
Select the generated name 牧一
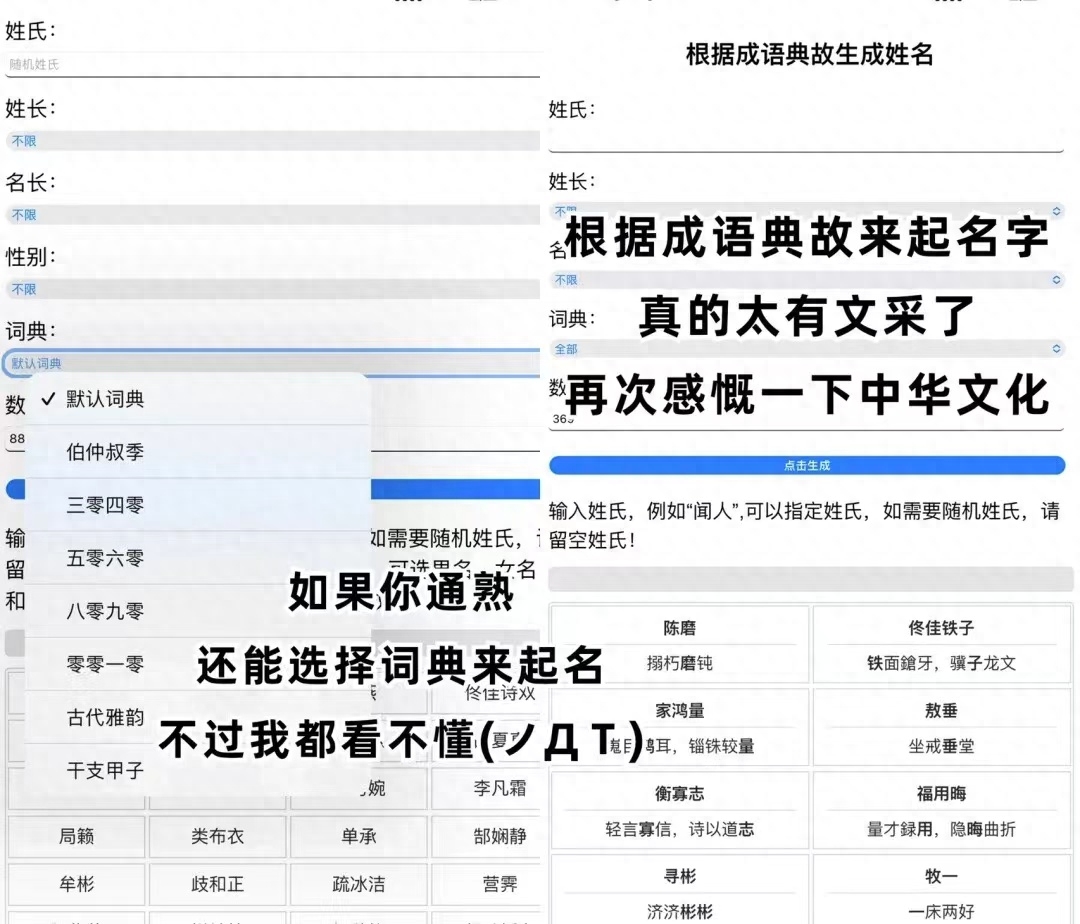coord(941,876)
